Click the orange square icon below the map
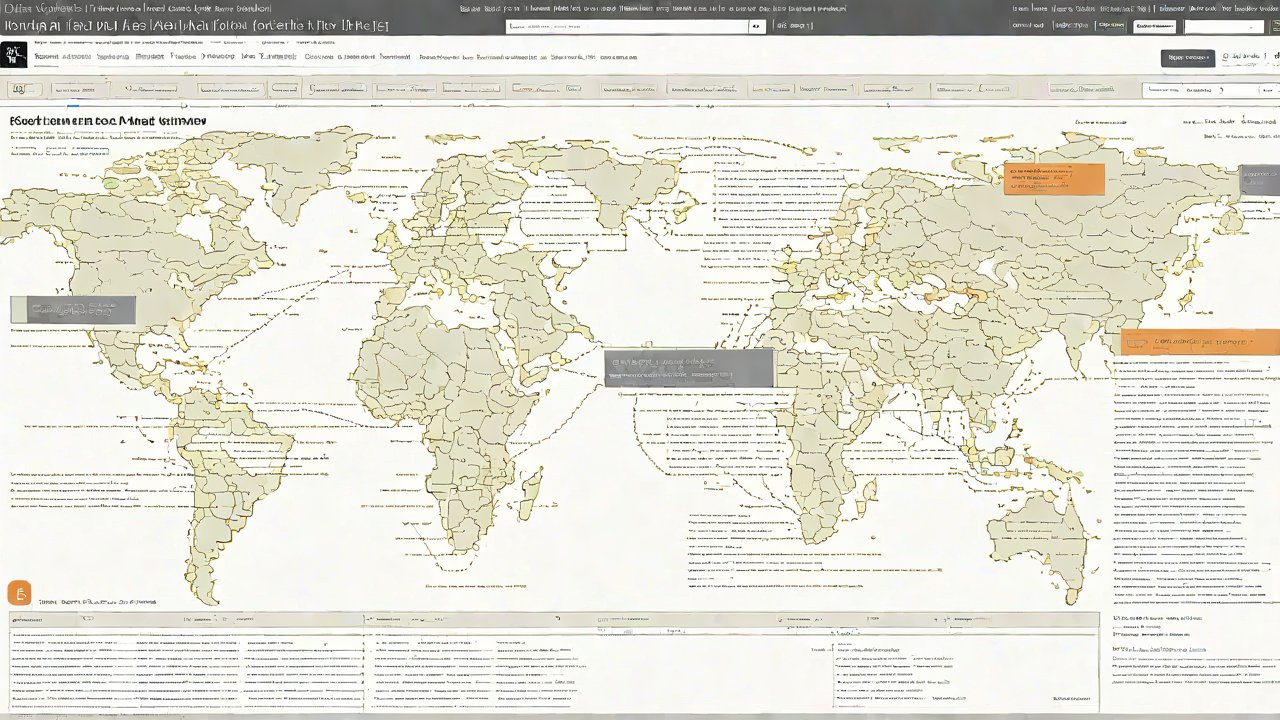 click(19, 593)
